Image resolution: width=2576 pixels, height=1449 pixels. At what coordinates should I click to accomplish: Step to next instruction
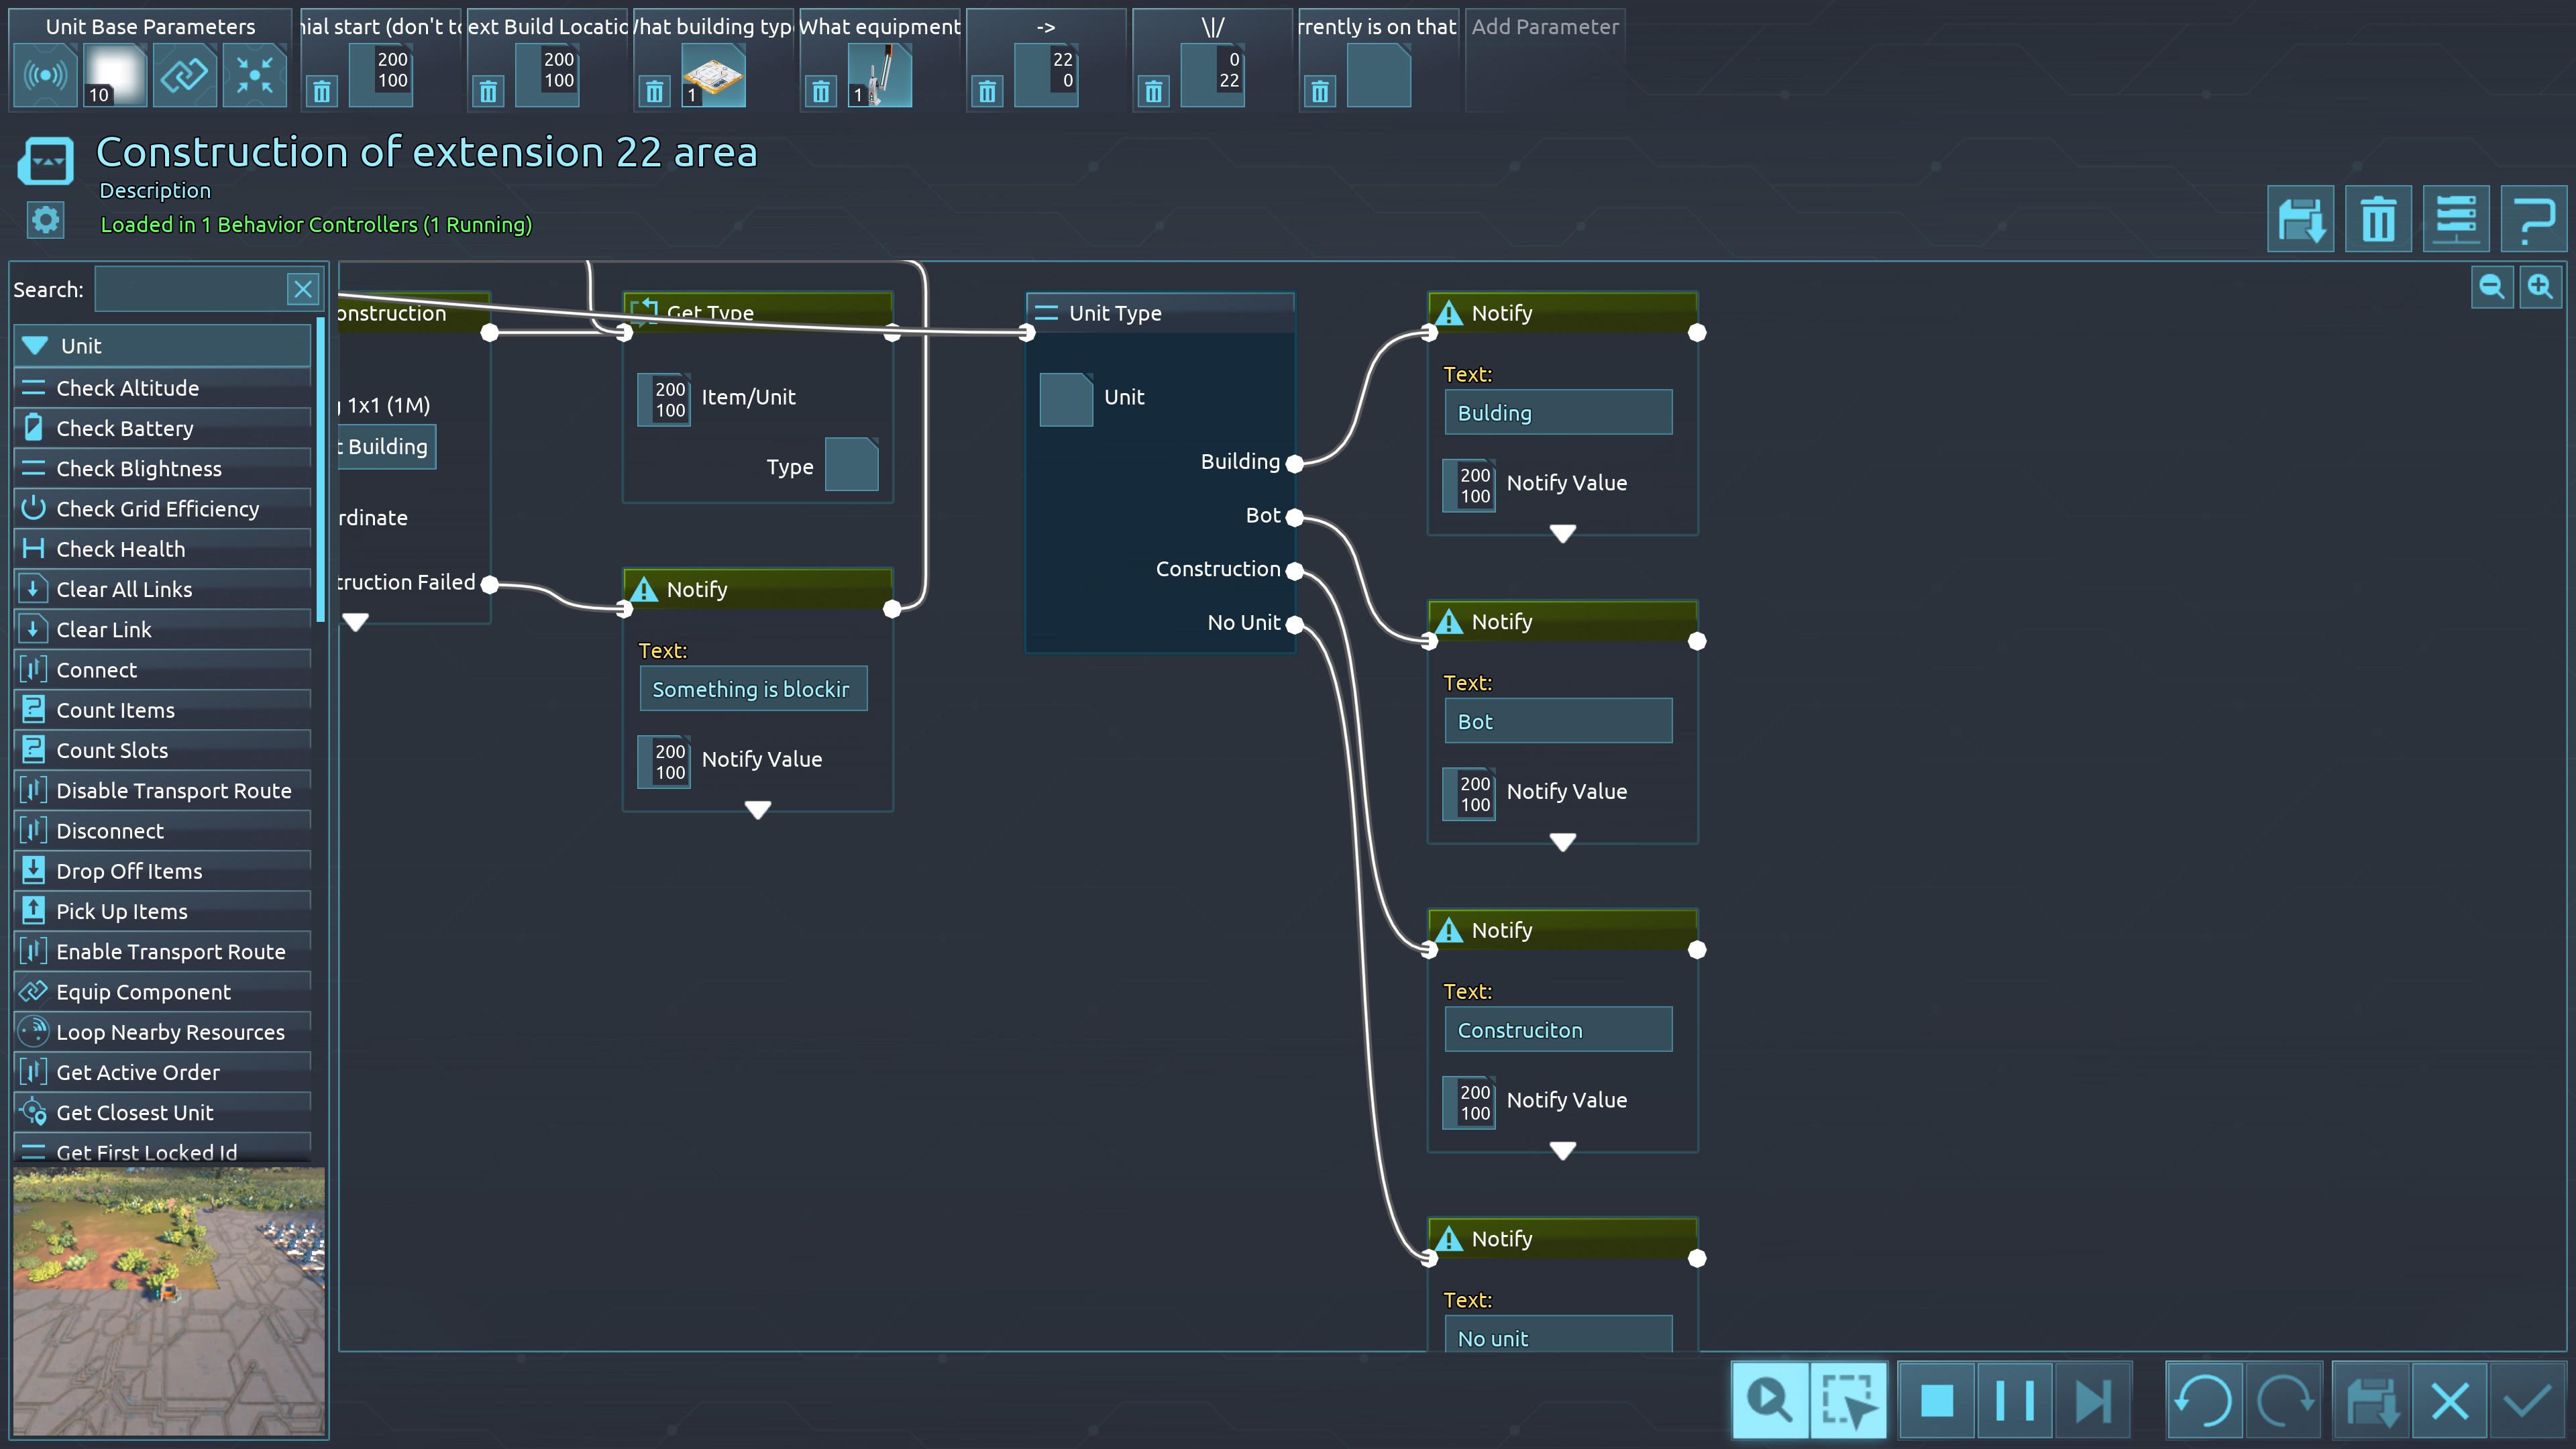[2092, 1400]
